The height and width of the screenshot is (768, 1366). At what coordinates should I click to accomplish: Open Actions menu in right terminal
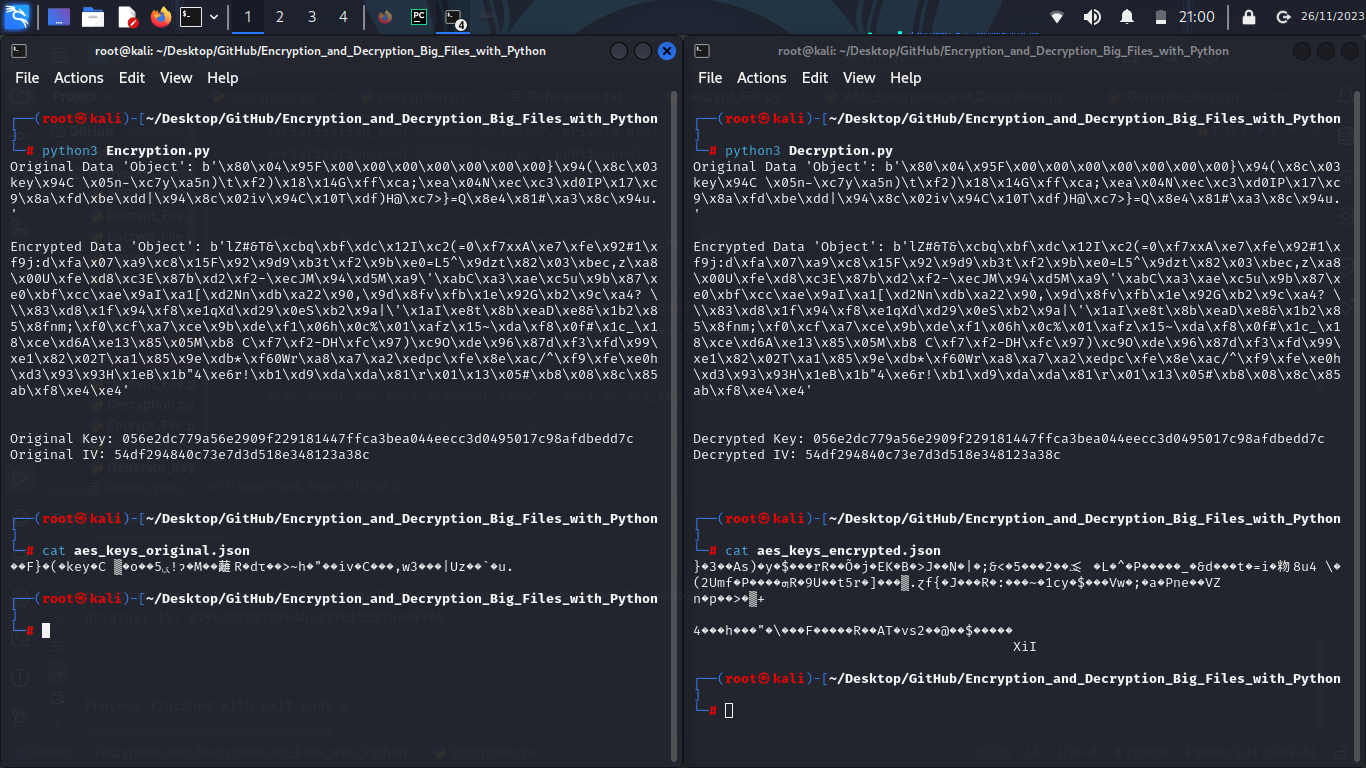[x=762, y=77]
